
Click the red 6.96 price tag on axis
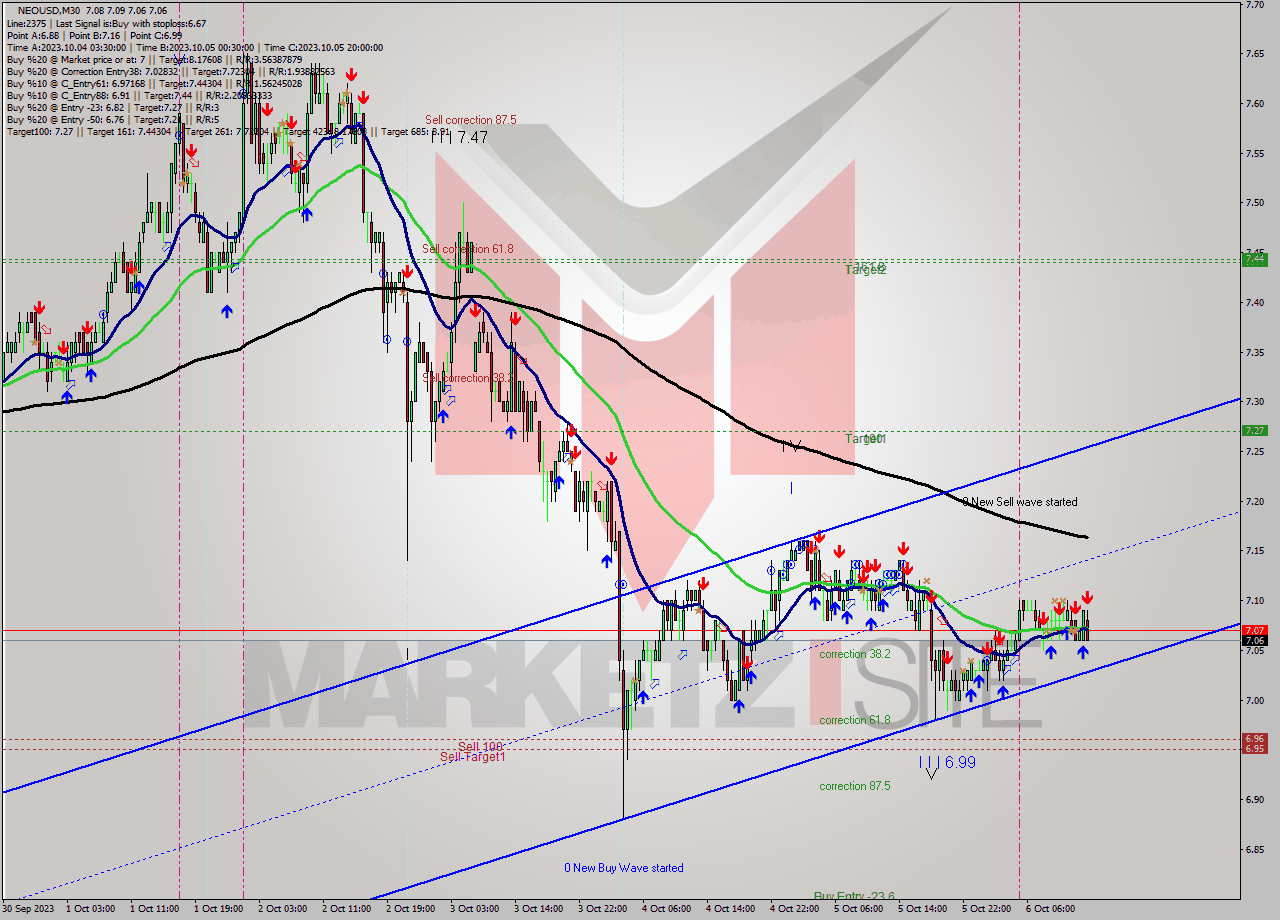click(1254, 738)
